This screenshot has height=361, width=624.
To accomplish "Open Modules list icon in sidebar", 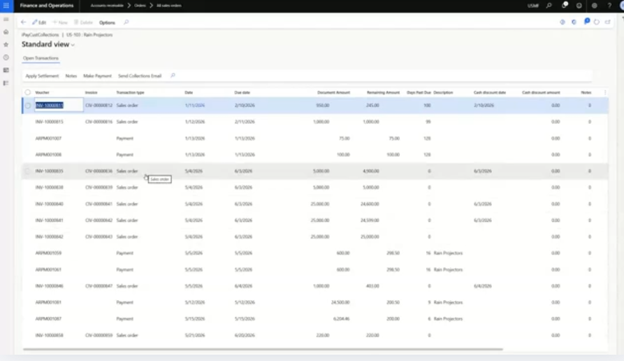I will pos(6,83).
